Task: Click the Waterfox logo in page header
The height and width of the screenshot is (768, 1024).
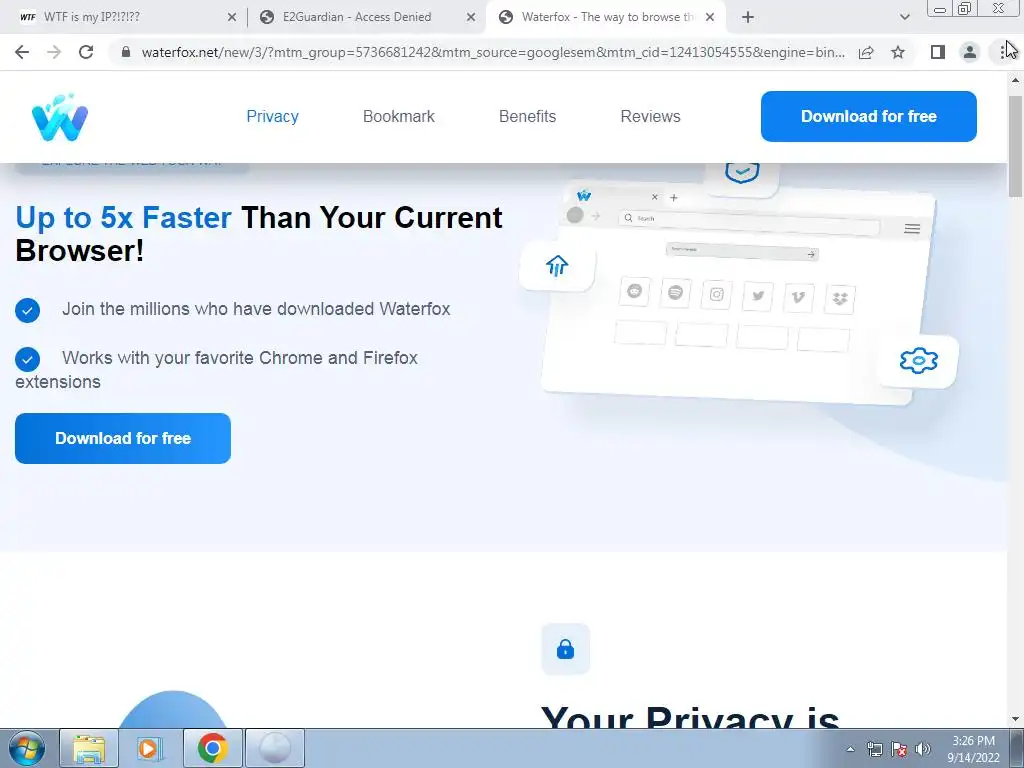Action: pos(59,117)
